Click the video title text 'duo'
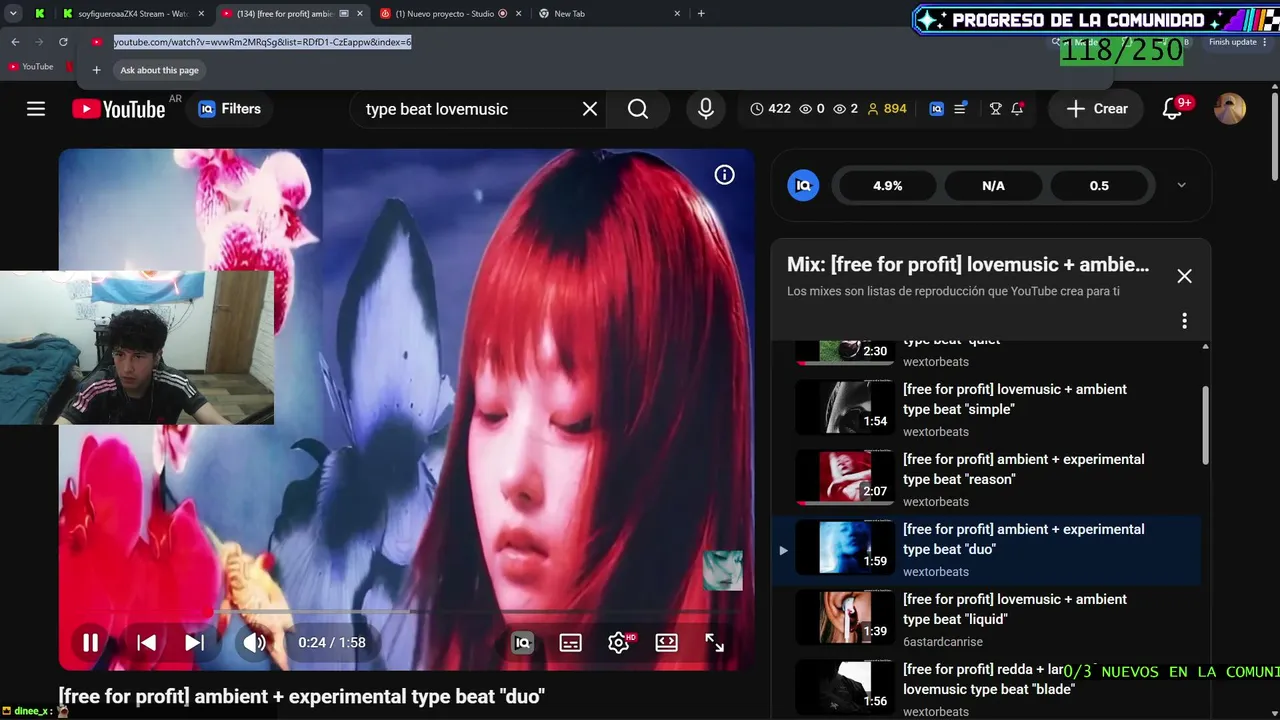1280x720 pixels. pyautogui.click(x=301, y=697)
